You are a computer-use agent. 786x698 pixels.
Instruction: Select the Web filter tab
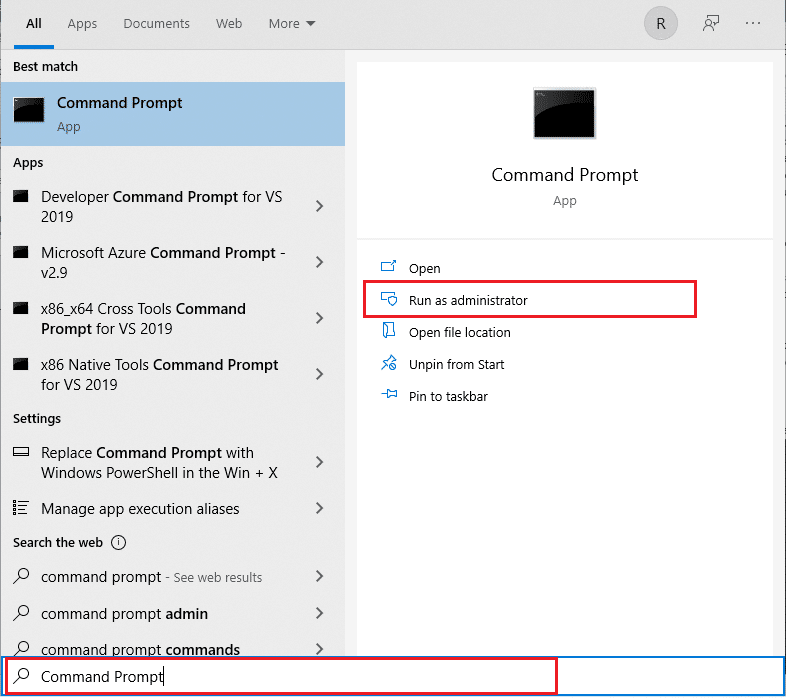pyautogui.click(x=229, y=24)
